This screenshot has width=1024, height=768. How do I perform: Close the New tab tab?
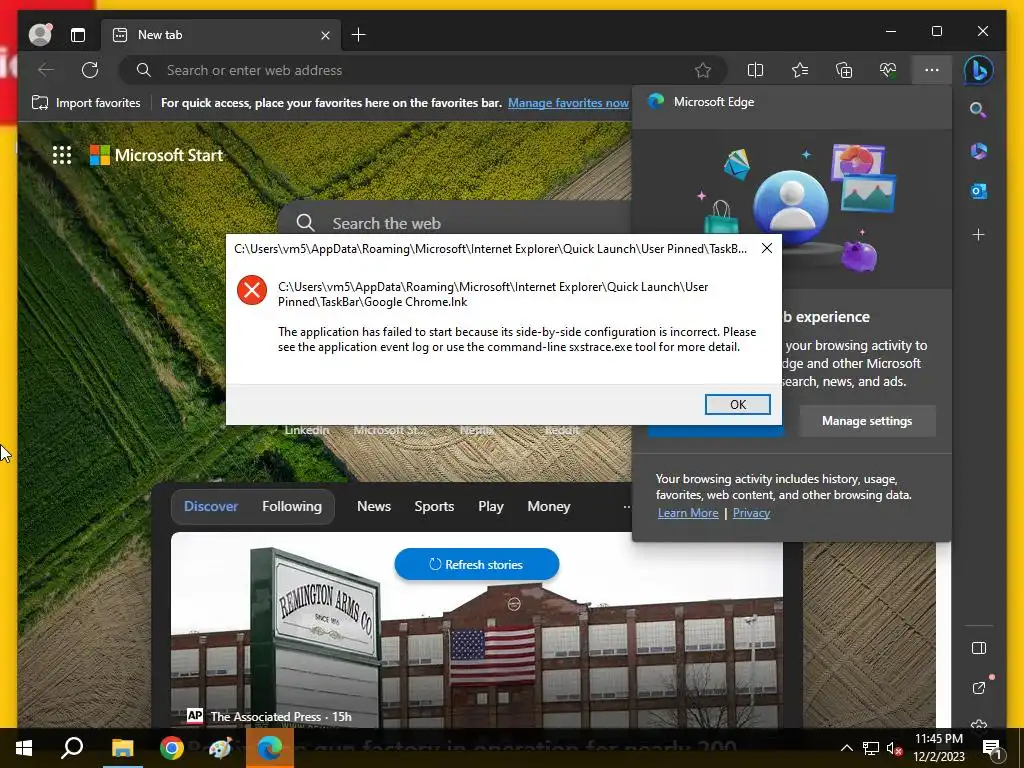coord(325,35)
